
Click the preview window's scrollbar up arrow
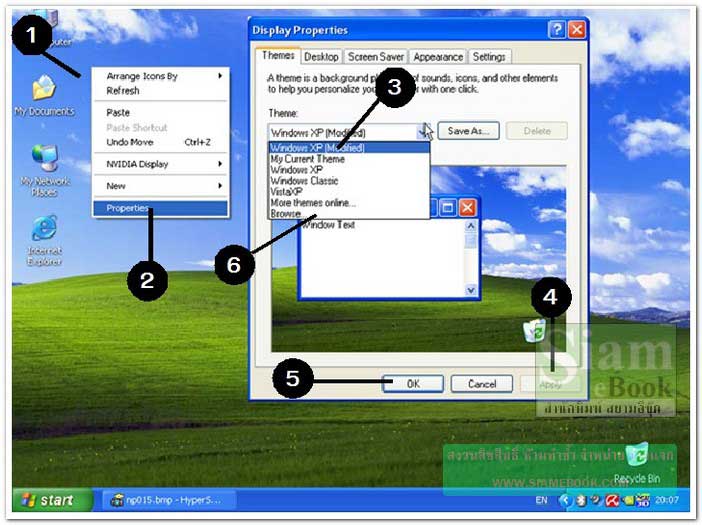point(471,226)
